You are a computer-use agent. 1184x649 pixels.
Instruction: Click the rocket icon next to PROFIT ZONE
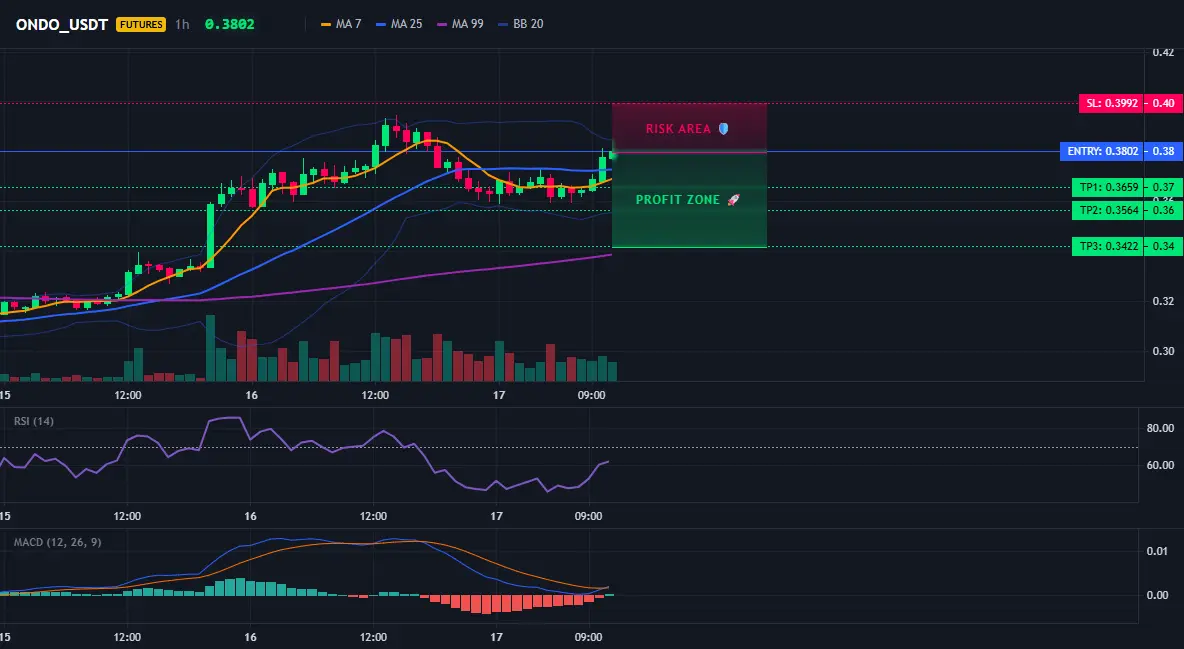tap(733, 200)
